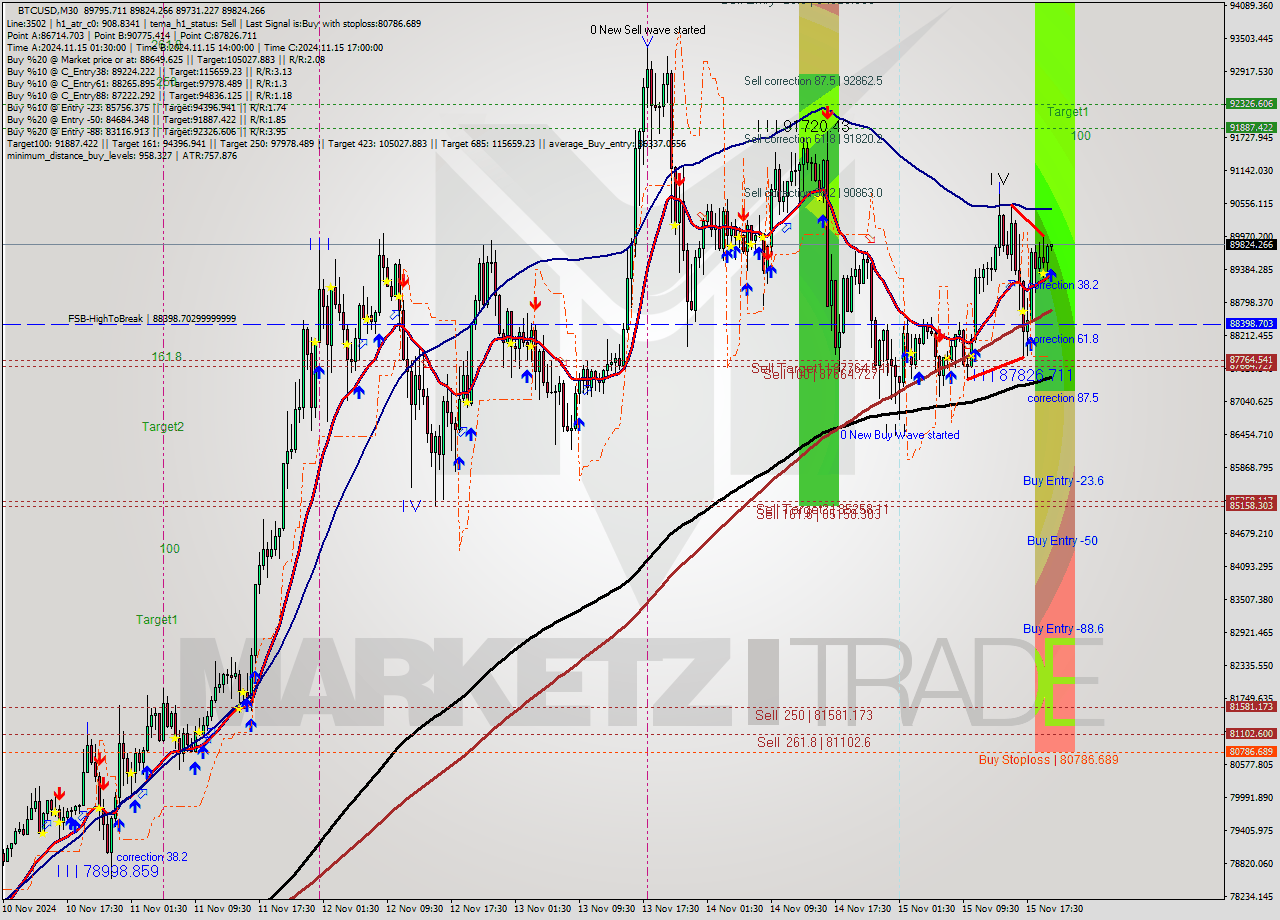Click the 94089.370 price axis value
1280x920 pixels.
tap(1251, 6)
